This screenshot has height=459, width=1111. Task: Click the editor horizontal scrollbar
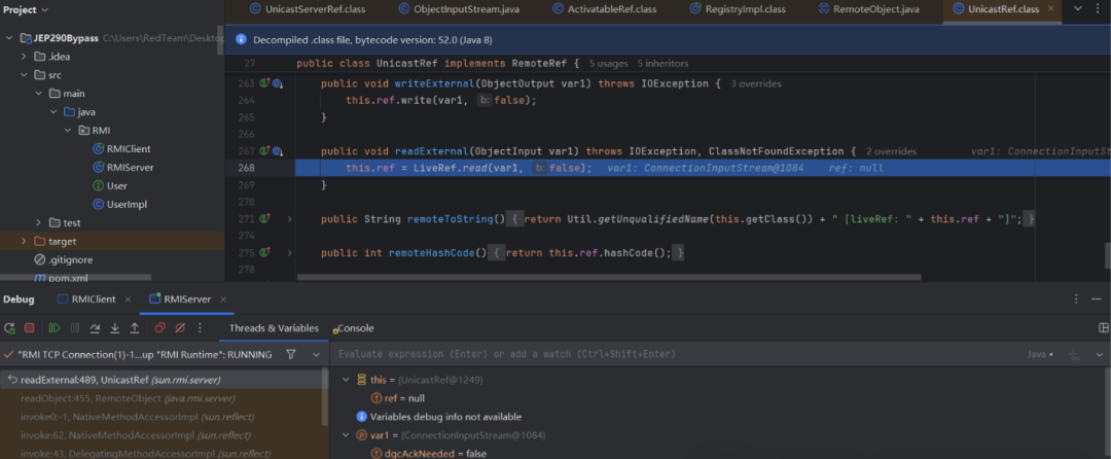point(609,278)
